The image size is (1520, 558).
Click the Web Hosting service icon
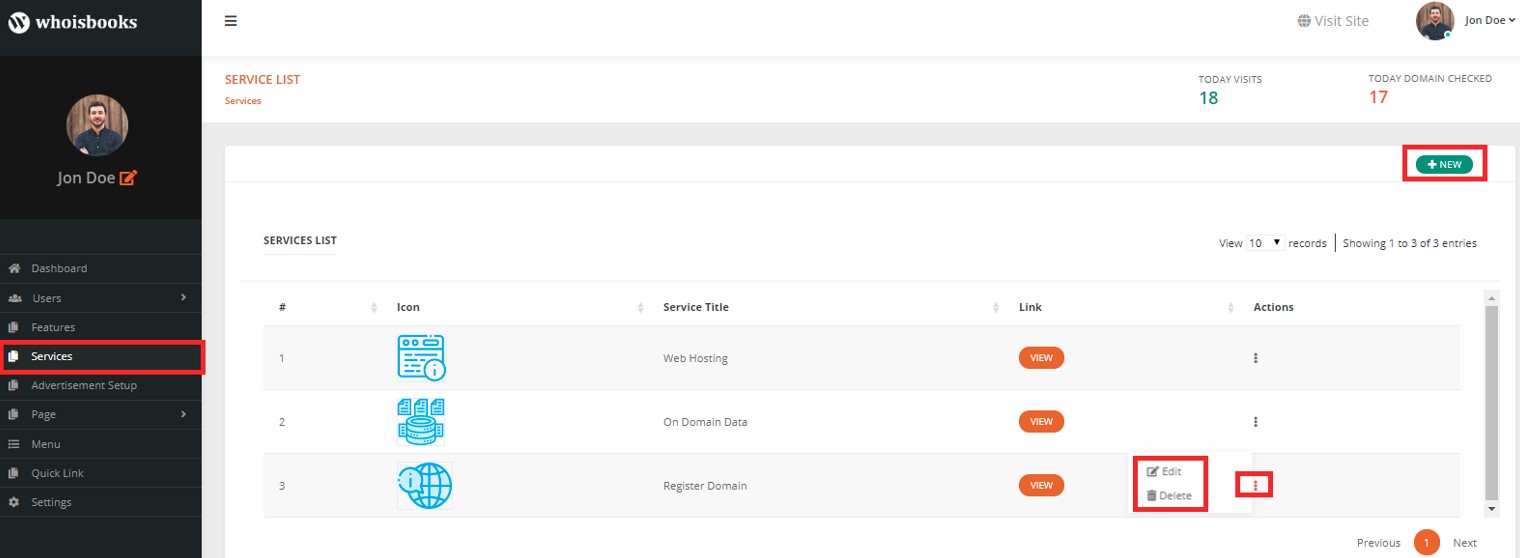tap(421, 358)
